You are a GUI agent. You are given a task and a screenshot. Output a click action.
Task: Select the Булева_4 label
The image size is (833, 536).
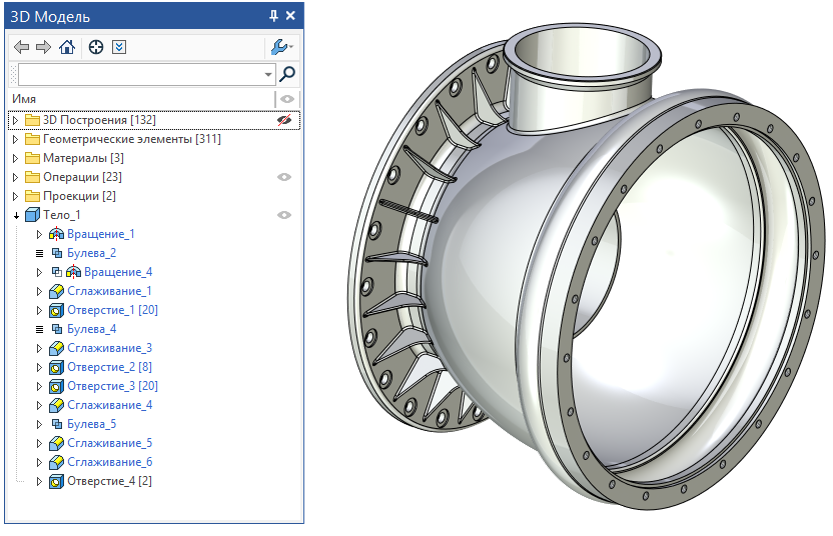coord(91,329)
